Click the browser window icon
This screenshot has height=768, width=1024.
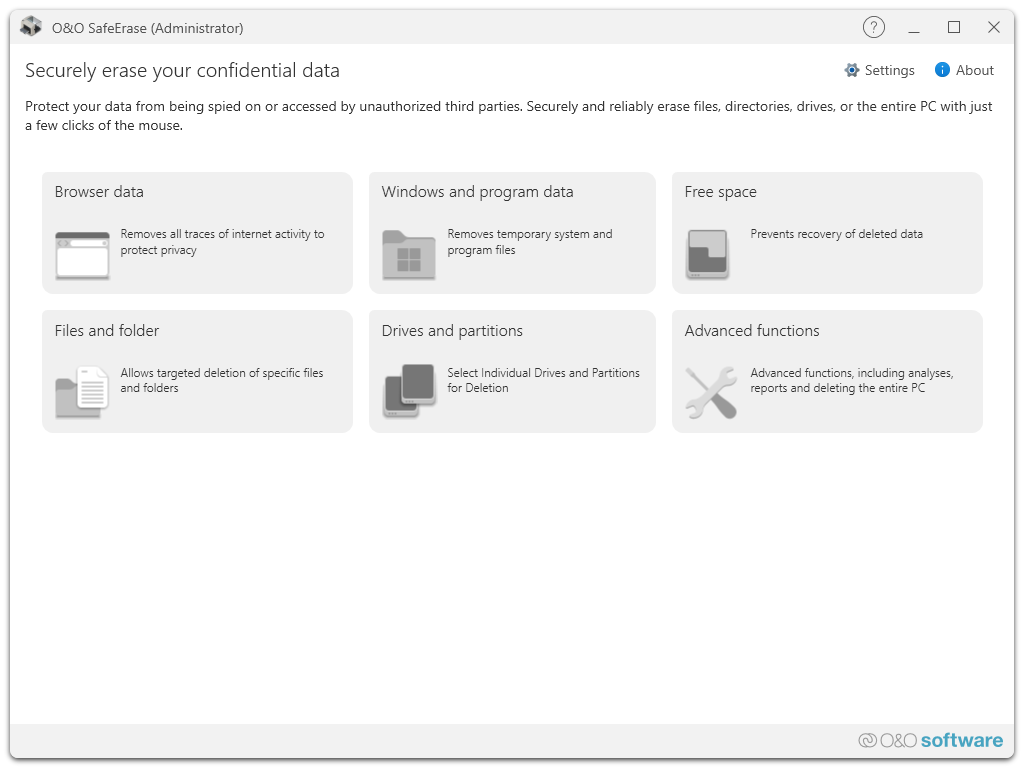pos(82,255)
